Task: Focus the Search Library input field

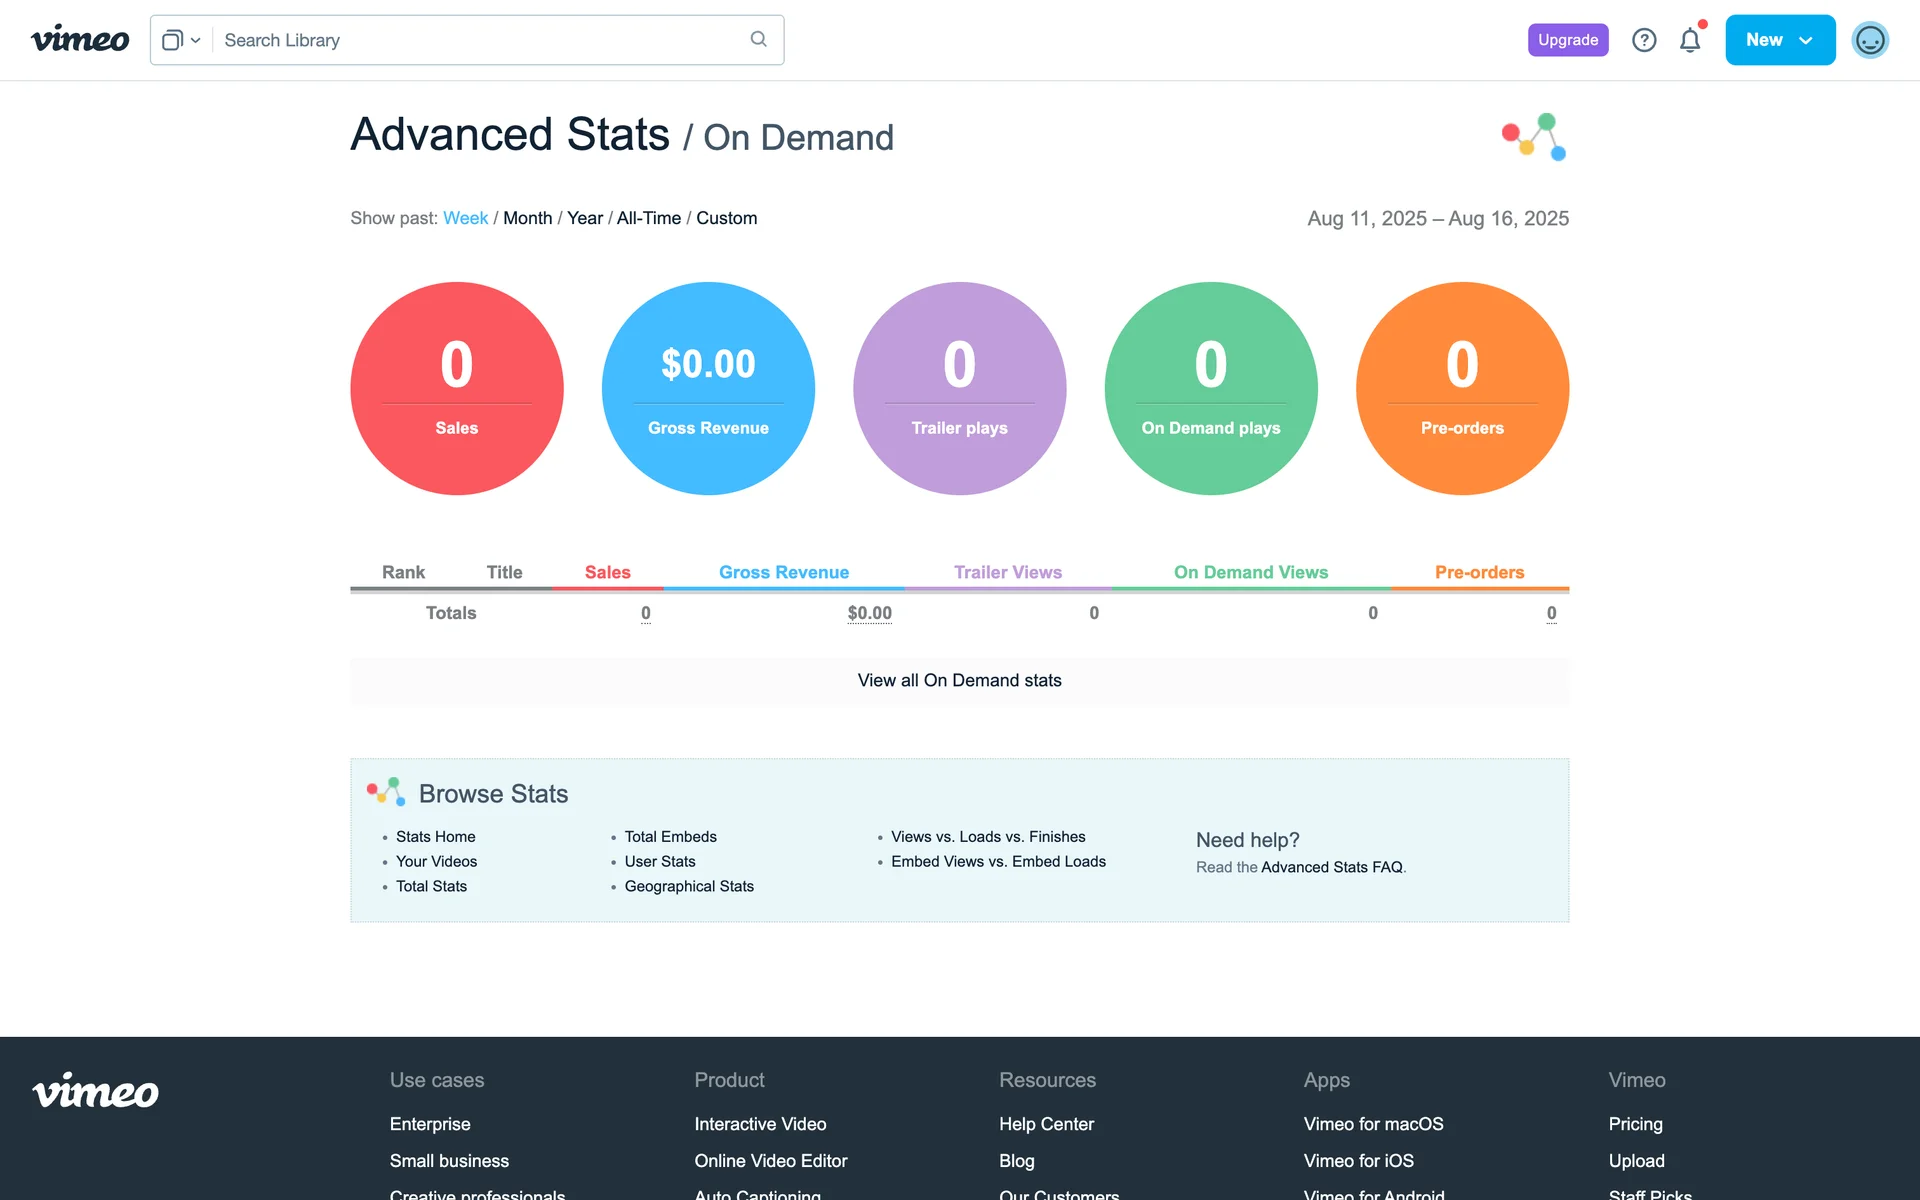Action: point(480,40)
